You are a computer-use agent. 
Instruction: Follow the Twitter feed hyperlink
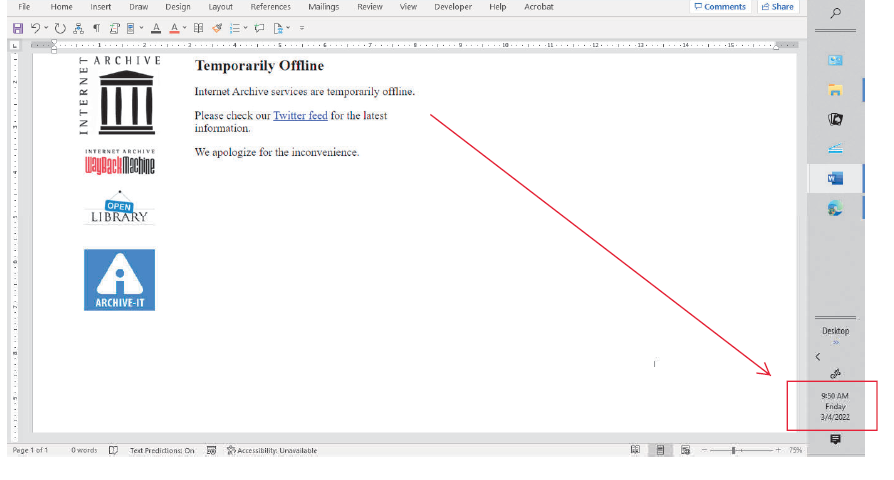tap(300, 115)
